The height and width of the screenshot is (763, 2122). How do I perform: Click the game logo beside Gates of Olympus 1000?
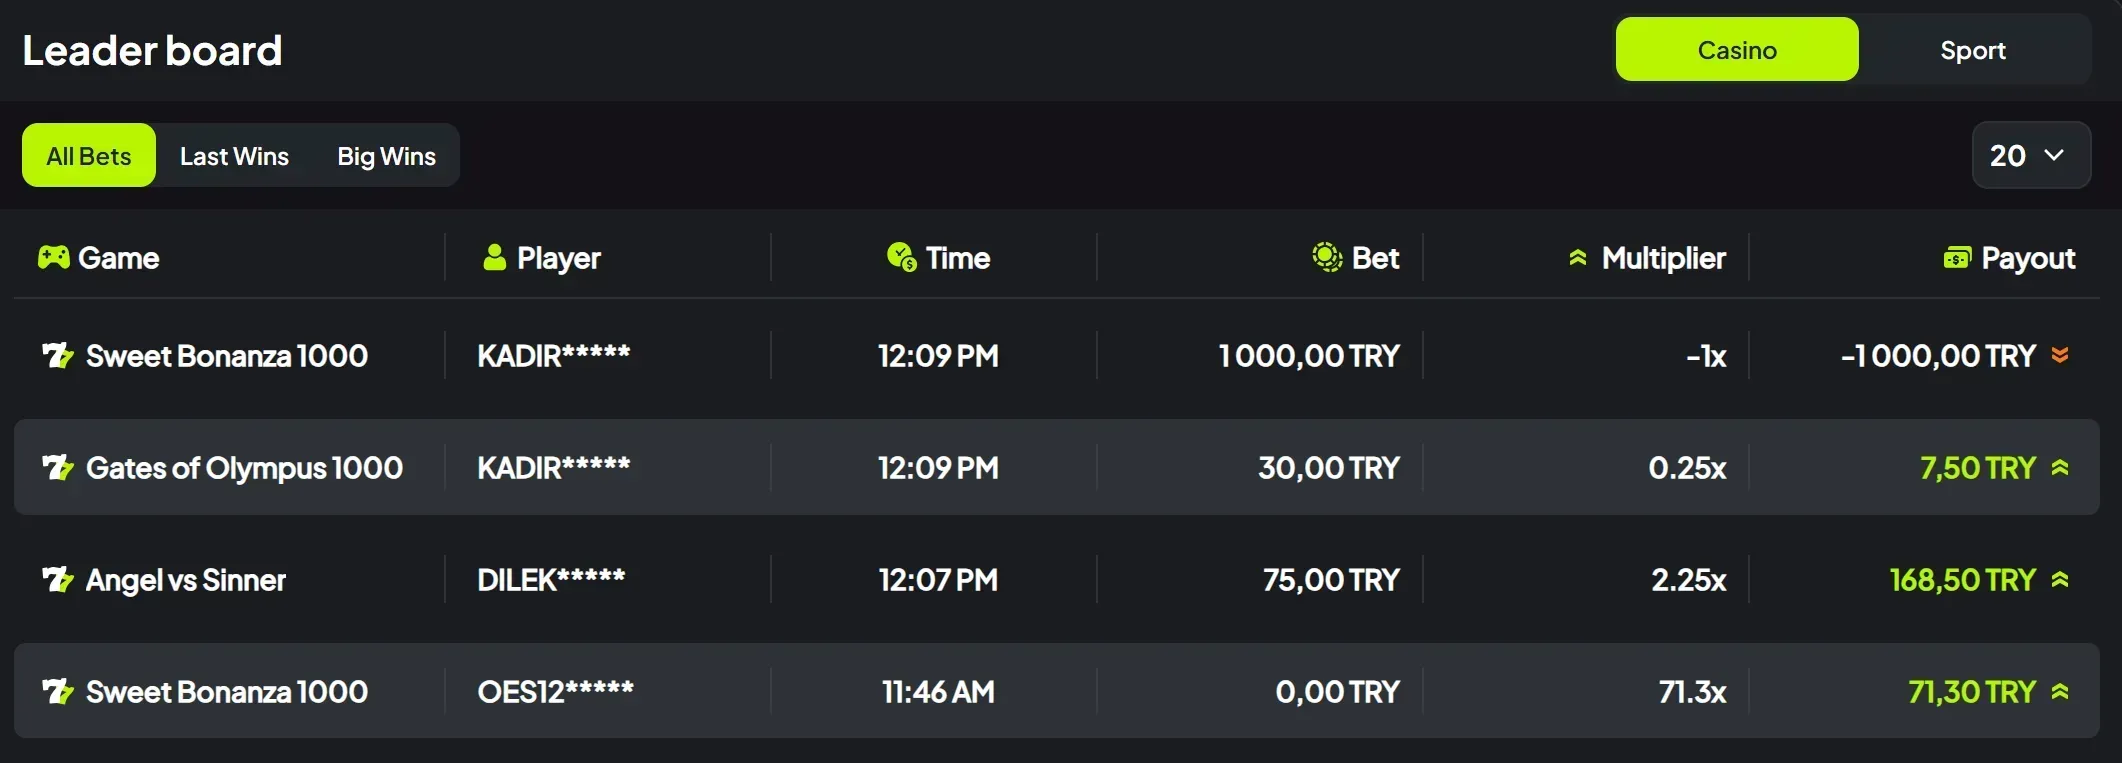point(58,467)
